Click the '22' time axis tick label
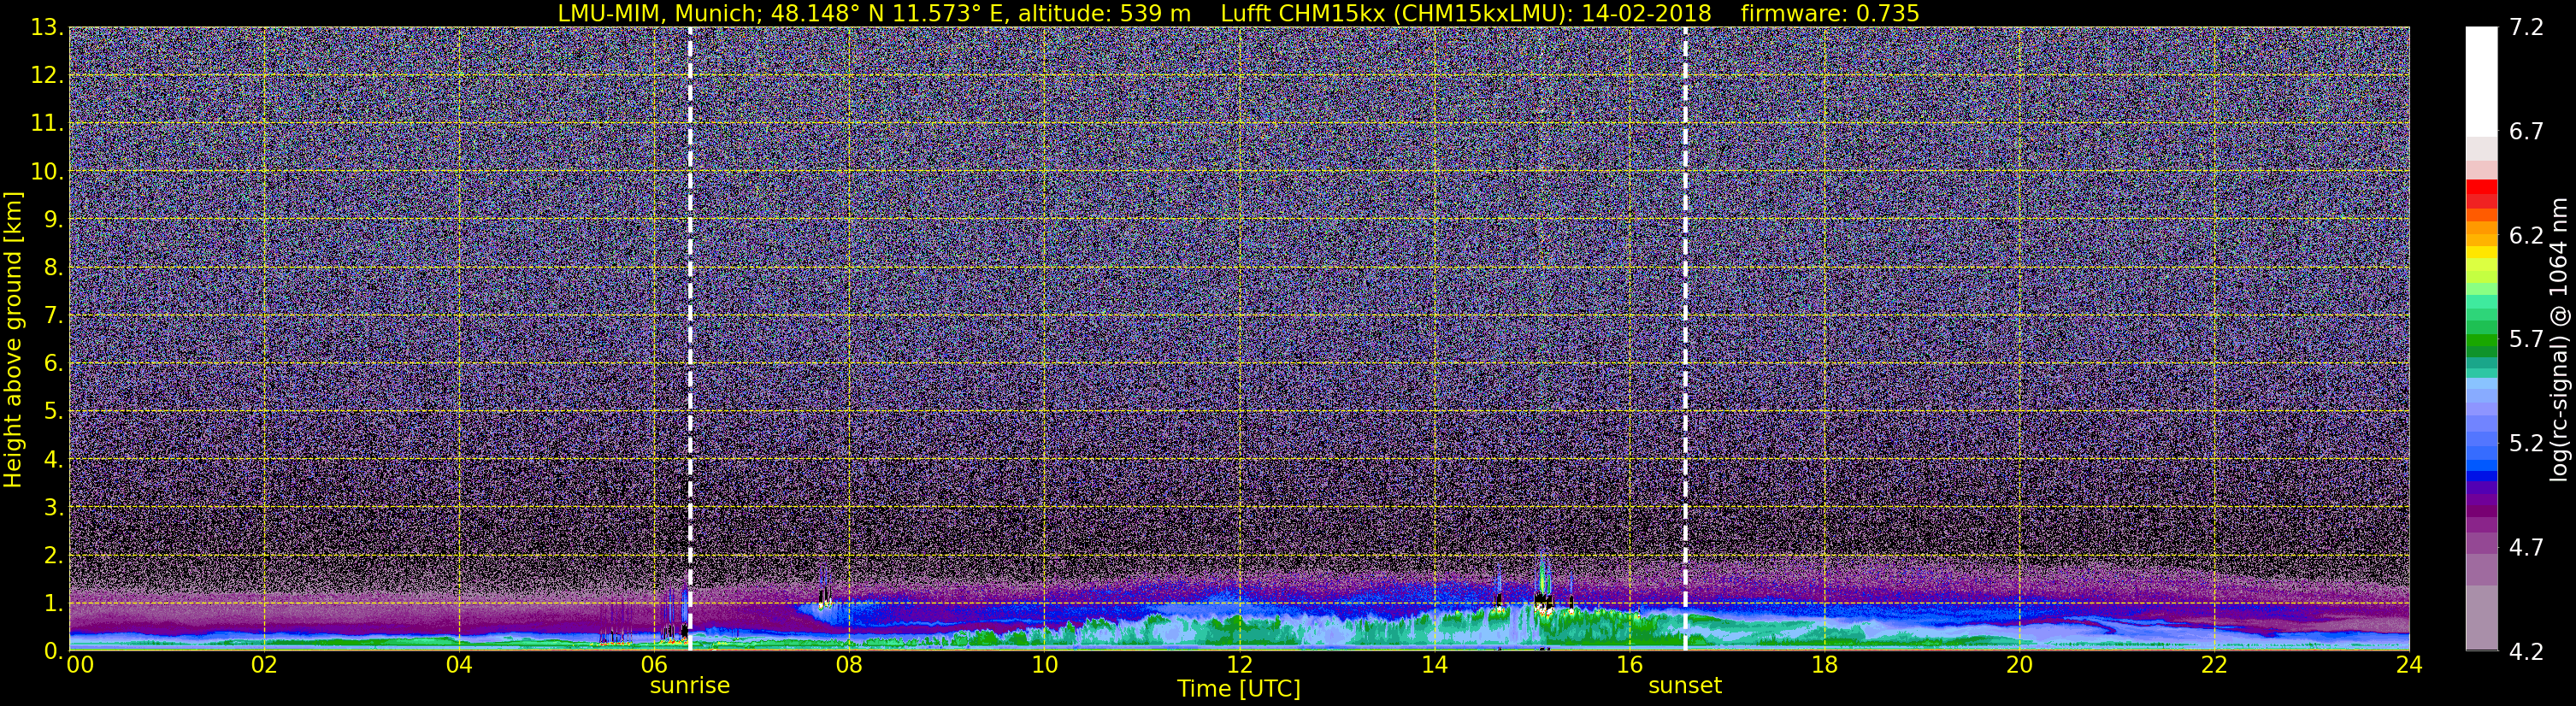2576x706 pixels. [2214, 664]
